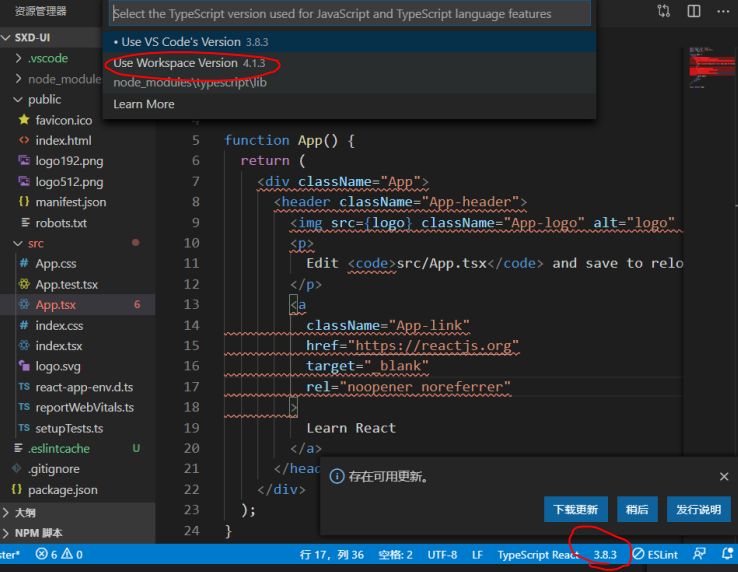Click the "Learn React" text in editor
Image resolution: width=738 pixels, height=572 pixels.
[351, 427]
